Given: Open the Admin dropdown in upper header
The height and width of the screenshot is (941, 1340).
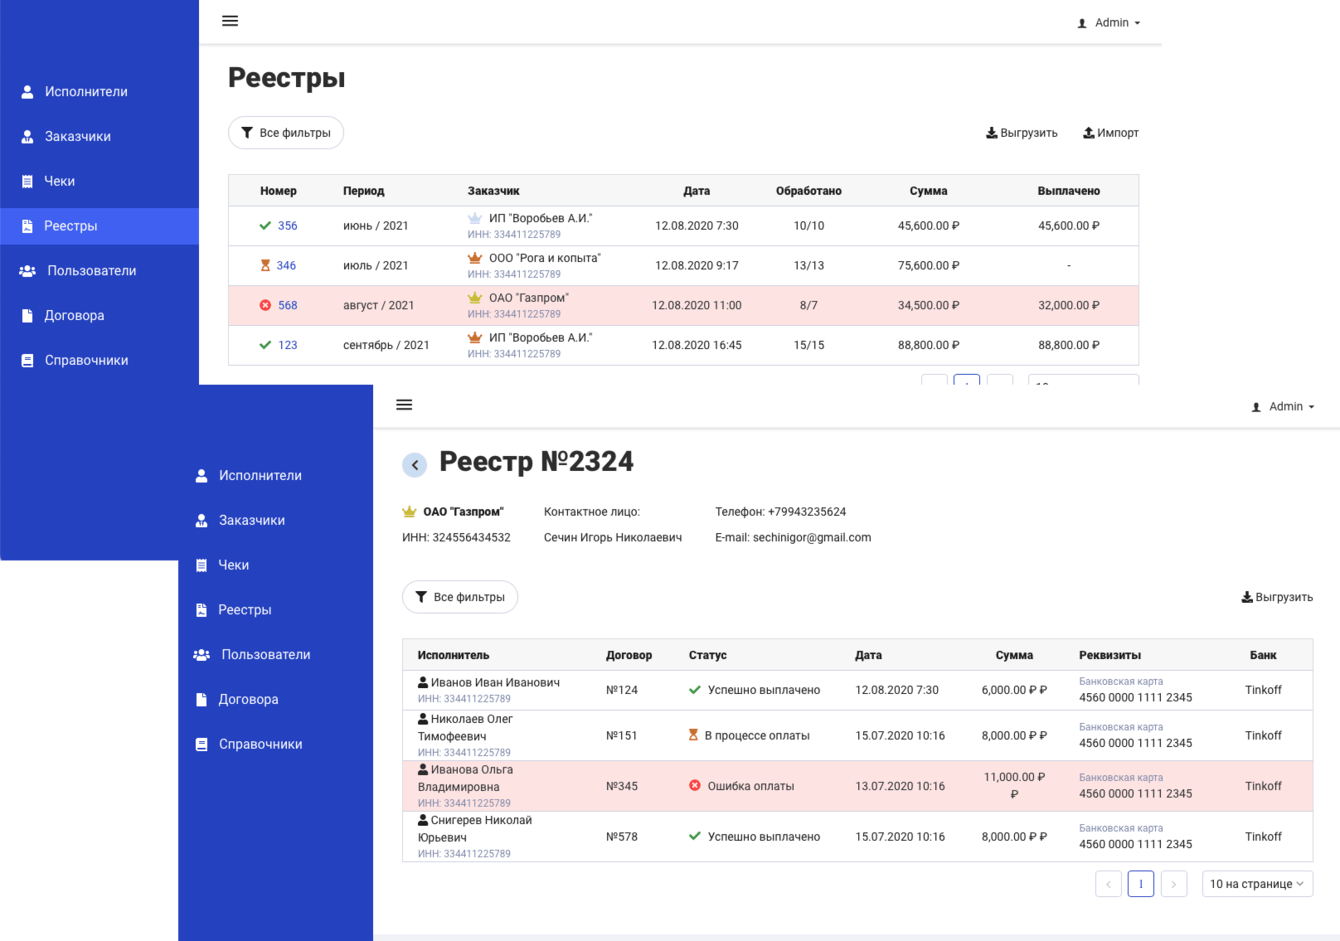Looking at the screenshot, I should click(x=1110, y=23).
